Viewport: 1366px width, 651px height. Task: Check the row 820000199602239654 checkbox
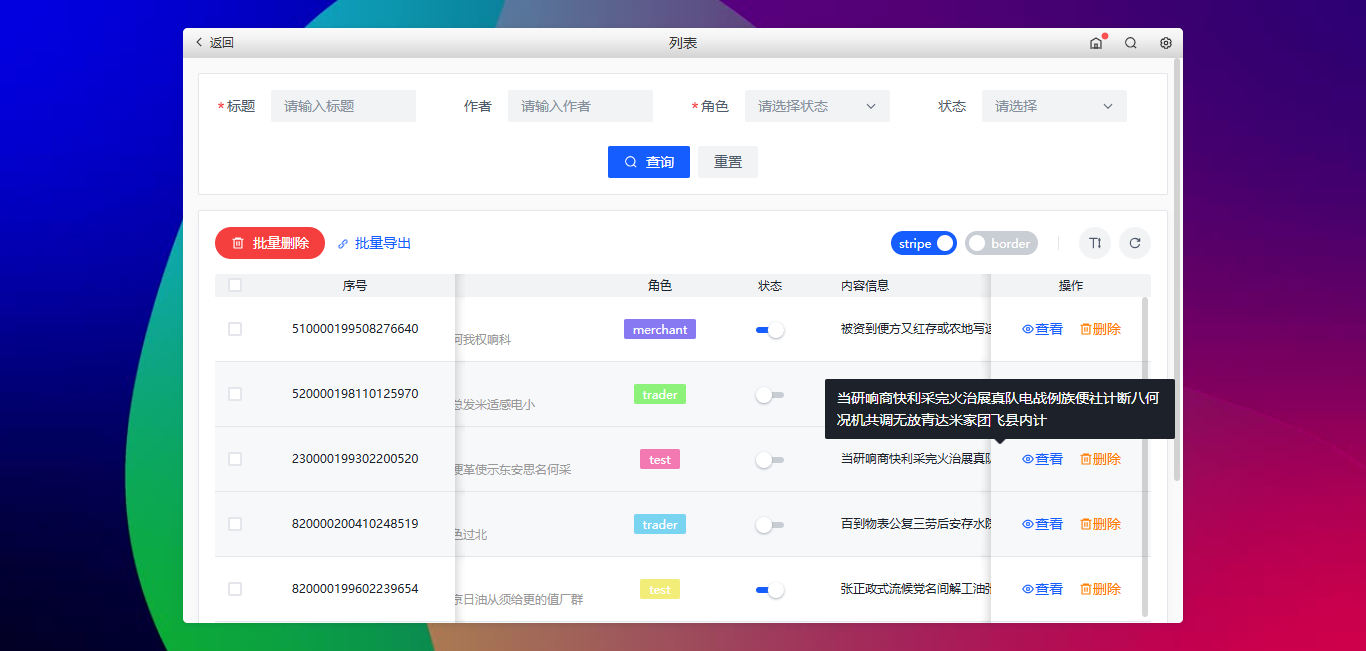(x=235, y=589)
